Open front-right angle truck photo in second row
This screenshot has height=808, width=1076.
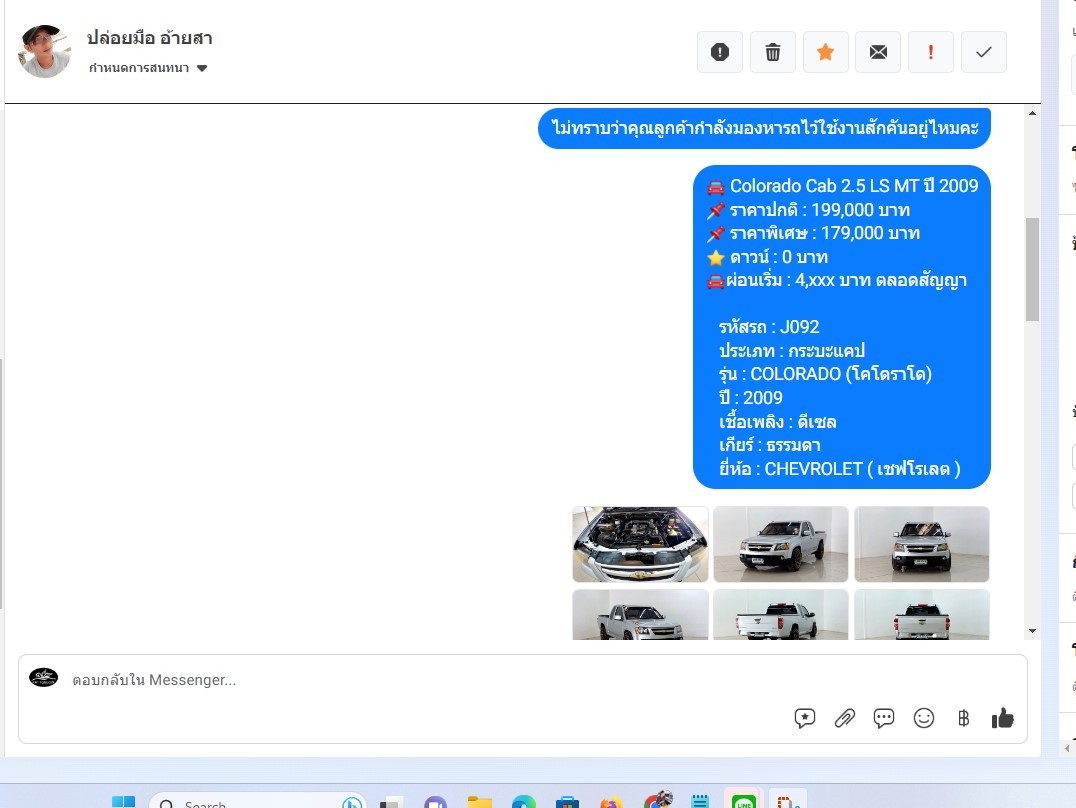point(640,614)
